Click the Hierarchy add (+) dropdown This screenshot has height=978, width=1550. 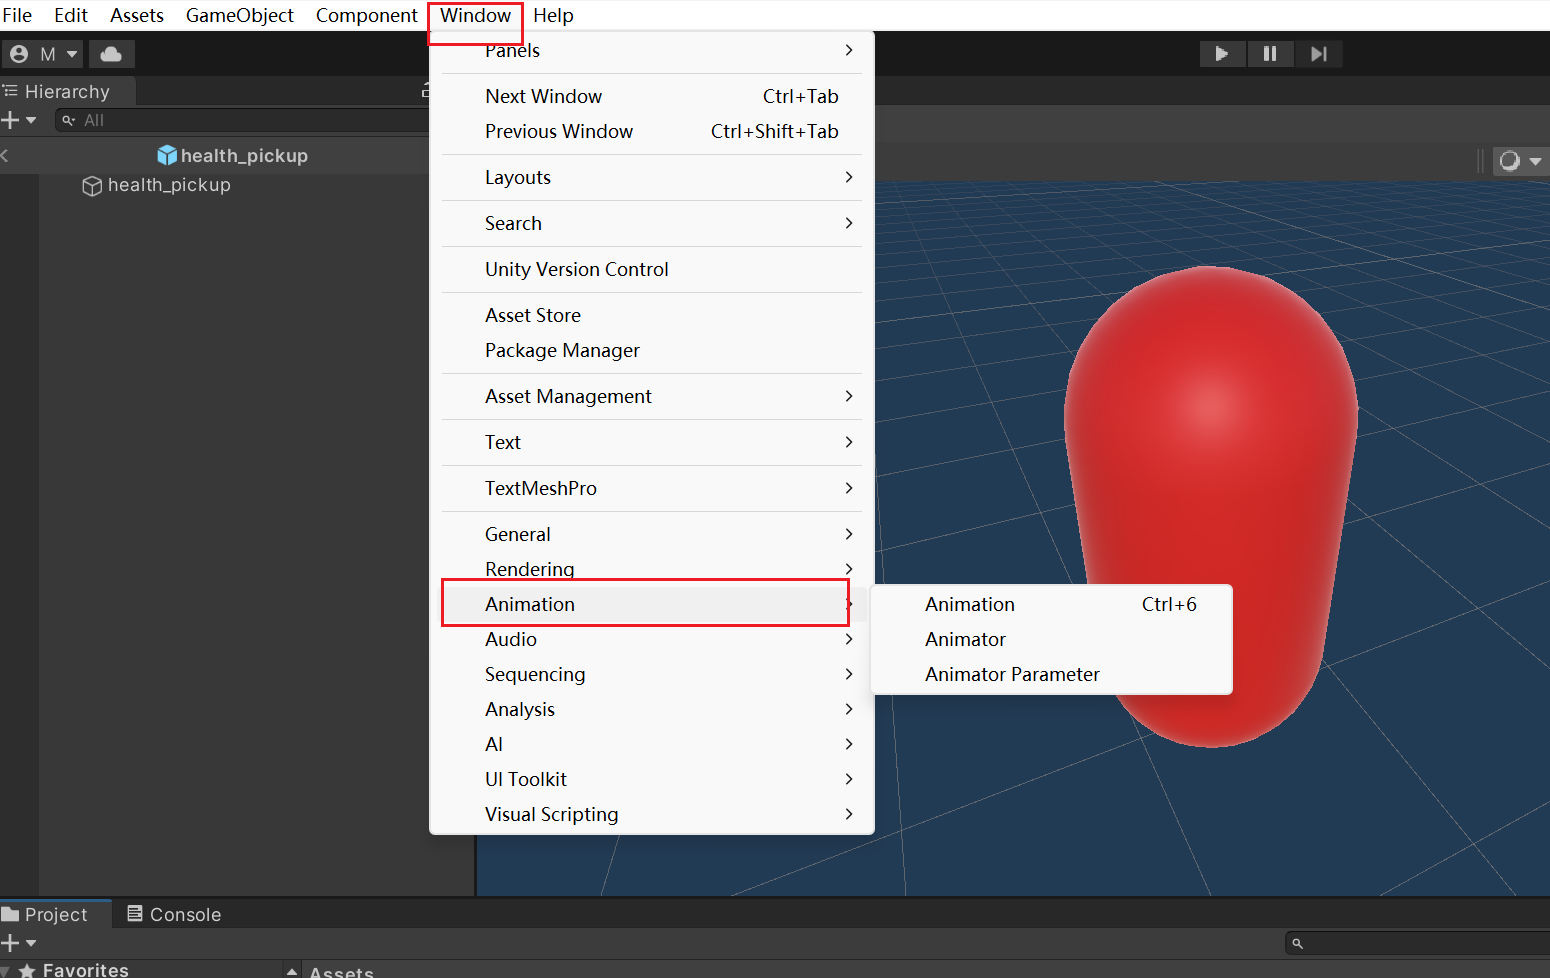click(x=19, y=120)
